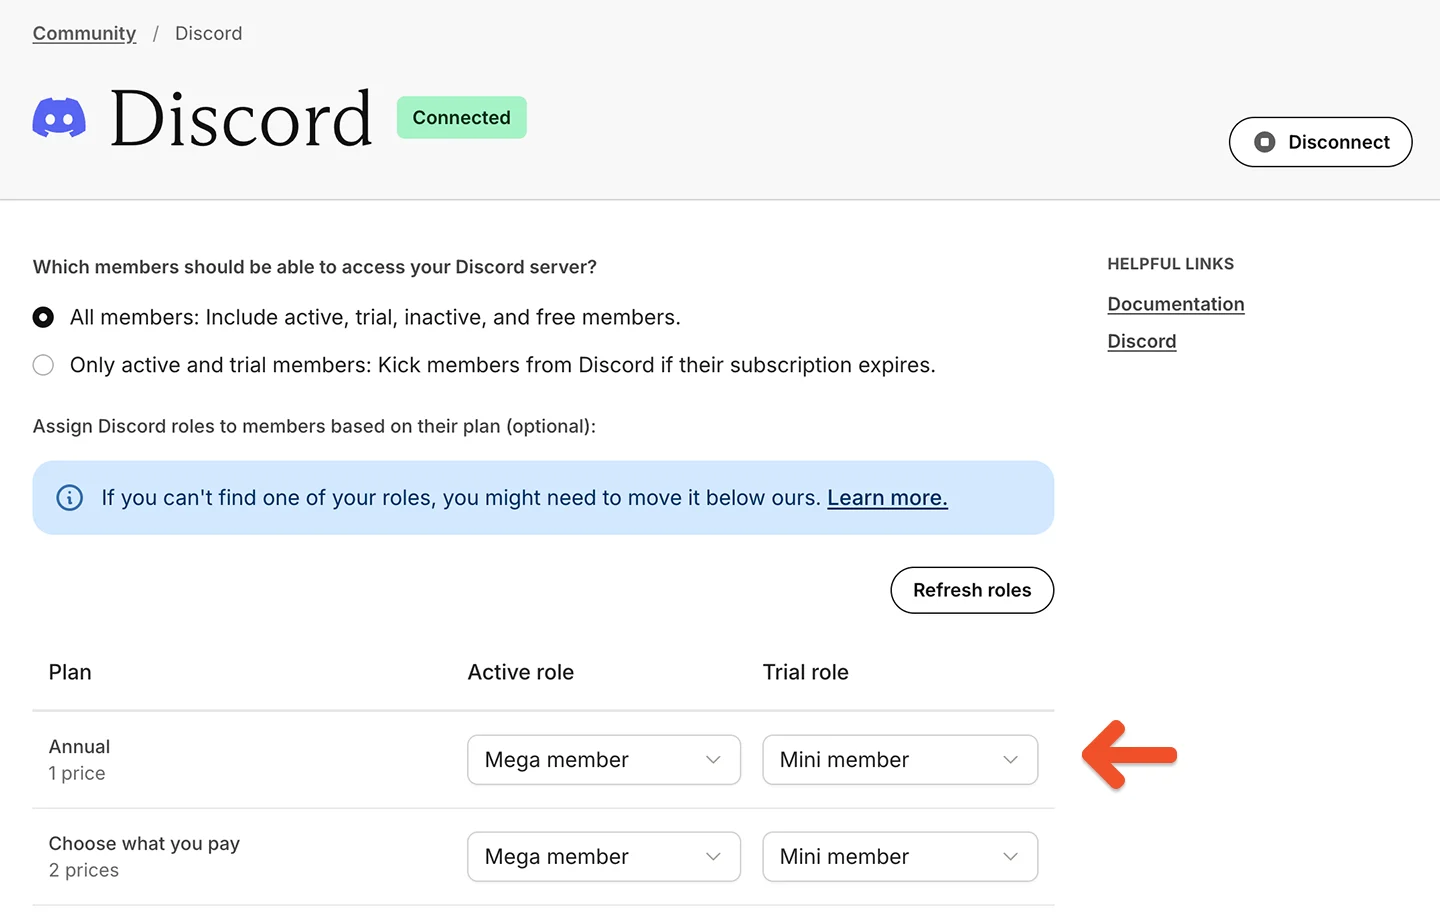Click the '2 prices' text

click(x=84, y=870)
